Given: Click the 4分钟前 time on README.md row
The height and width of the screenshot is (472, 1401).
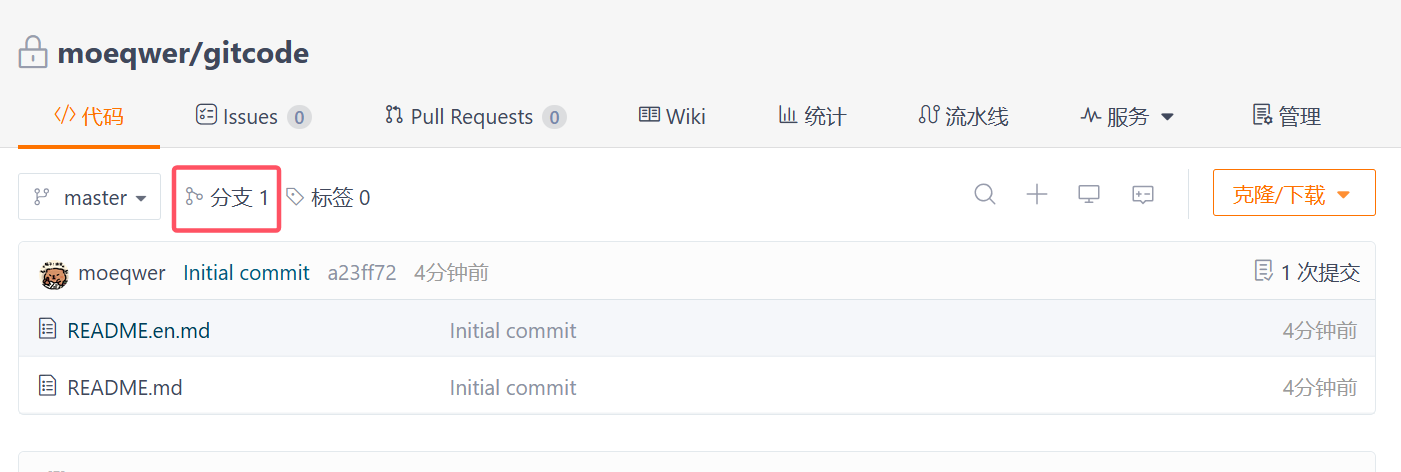Looking at the screenshot, I should coord(1320,387).
